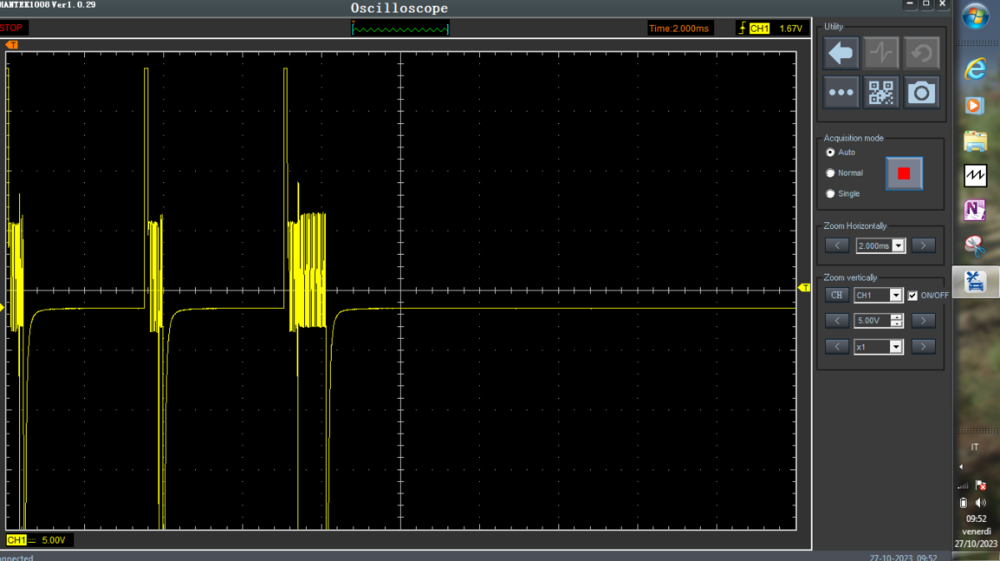Click the waveform pulse utility icon

click(x=881, y=53)
